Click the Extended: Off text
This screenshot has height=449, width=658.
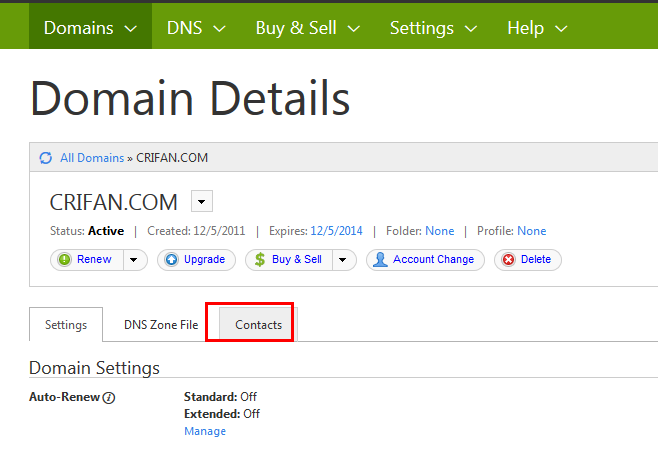(x=222, y=414)
